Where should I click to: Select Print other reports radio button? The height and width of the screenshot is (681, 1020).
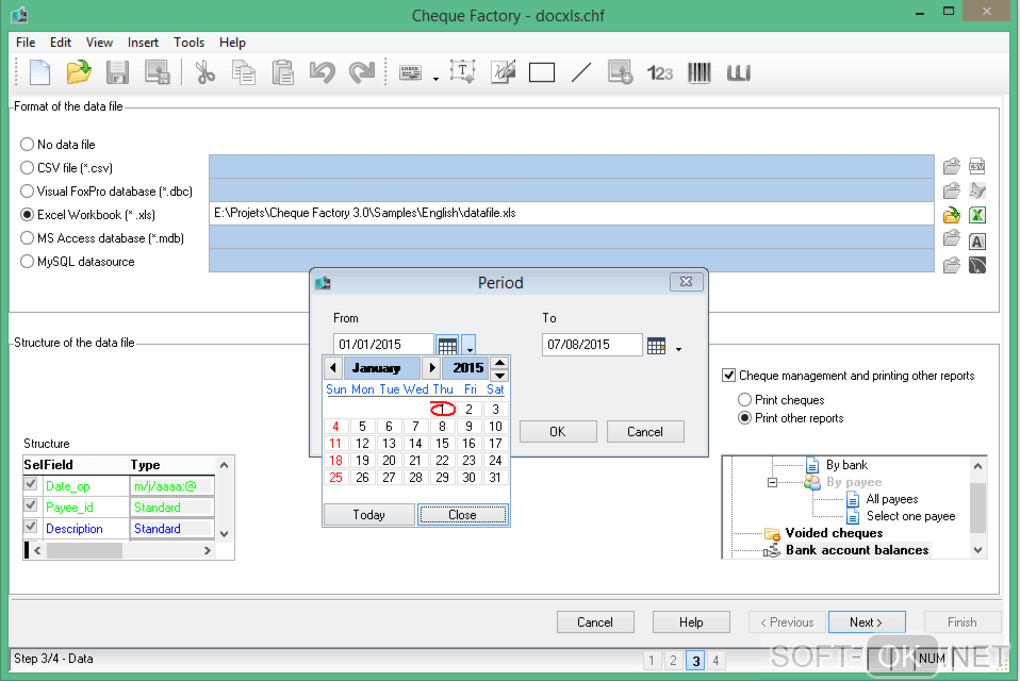tap(745, 418)
